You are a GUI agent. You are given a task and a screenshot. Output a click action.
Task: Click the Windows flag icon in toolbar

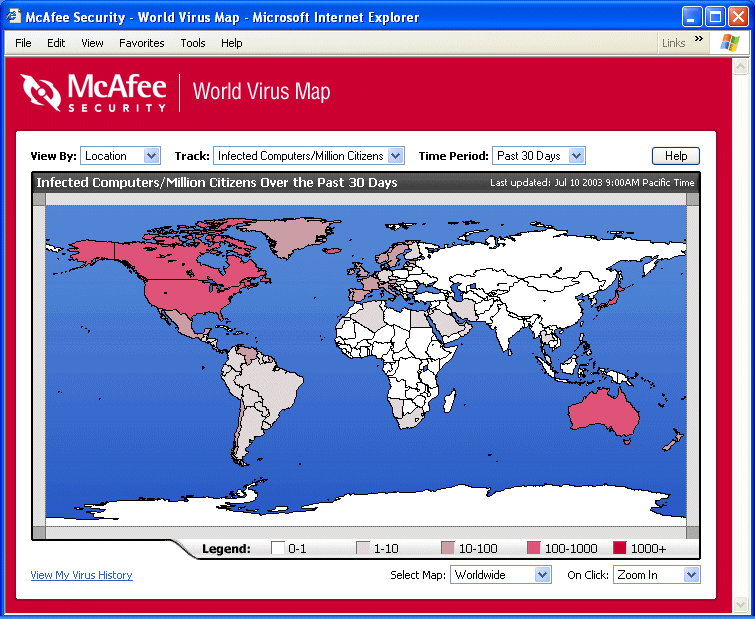point(729,43)
